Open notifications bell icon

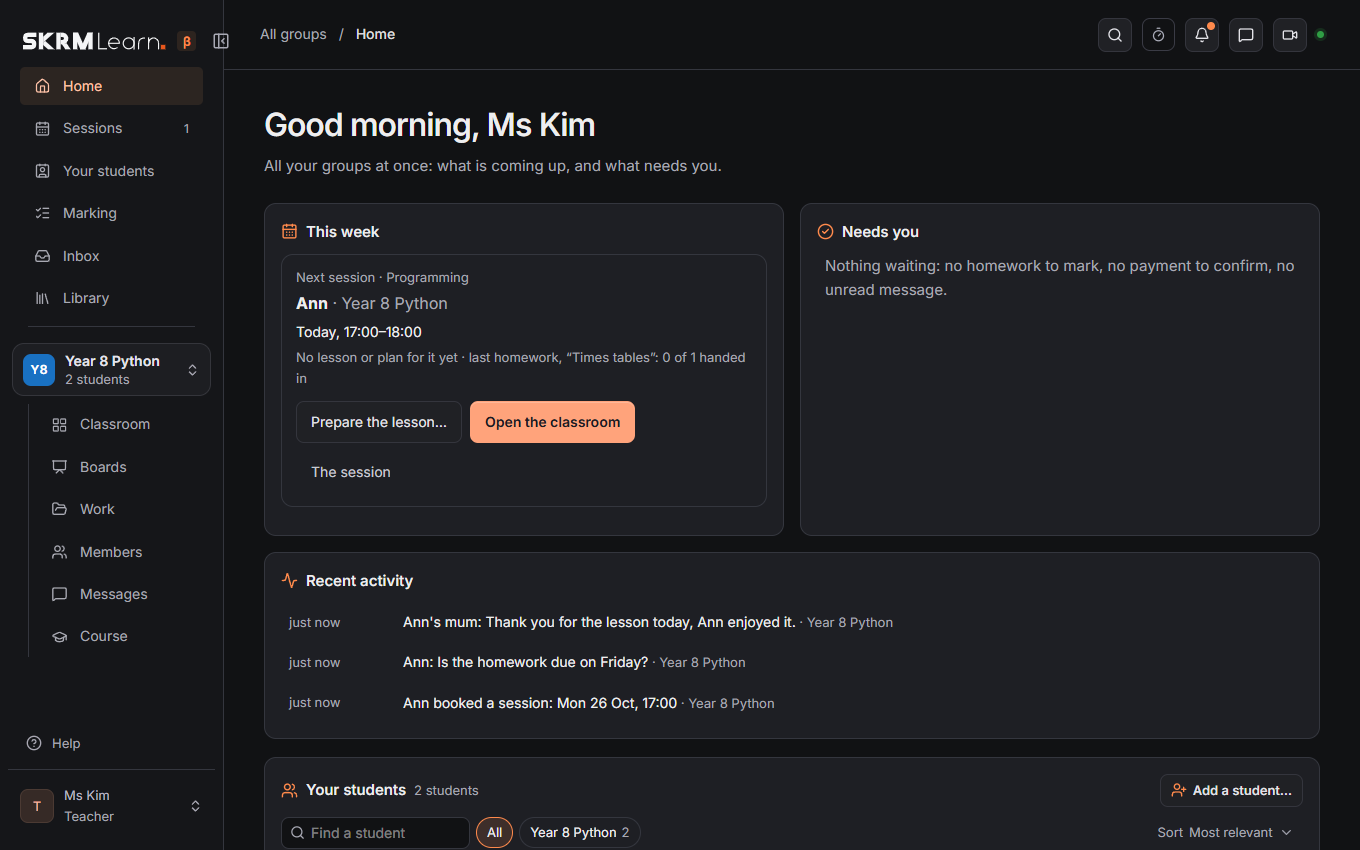point(1202,35)
